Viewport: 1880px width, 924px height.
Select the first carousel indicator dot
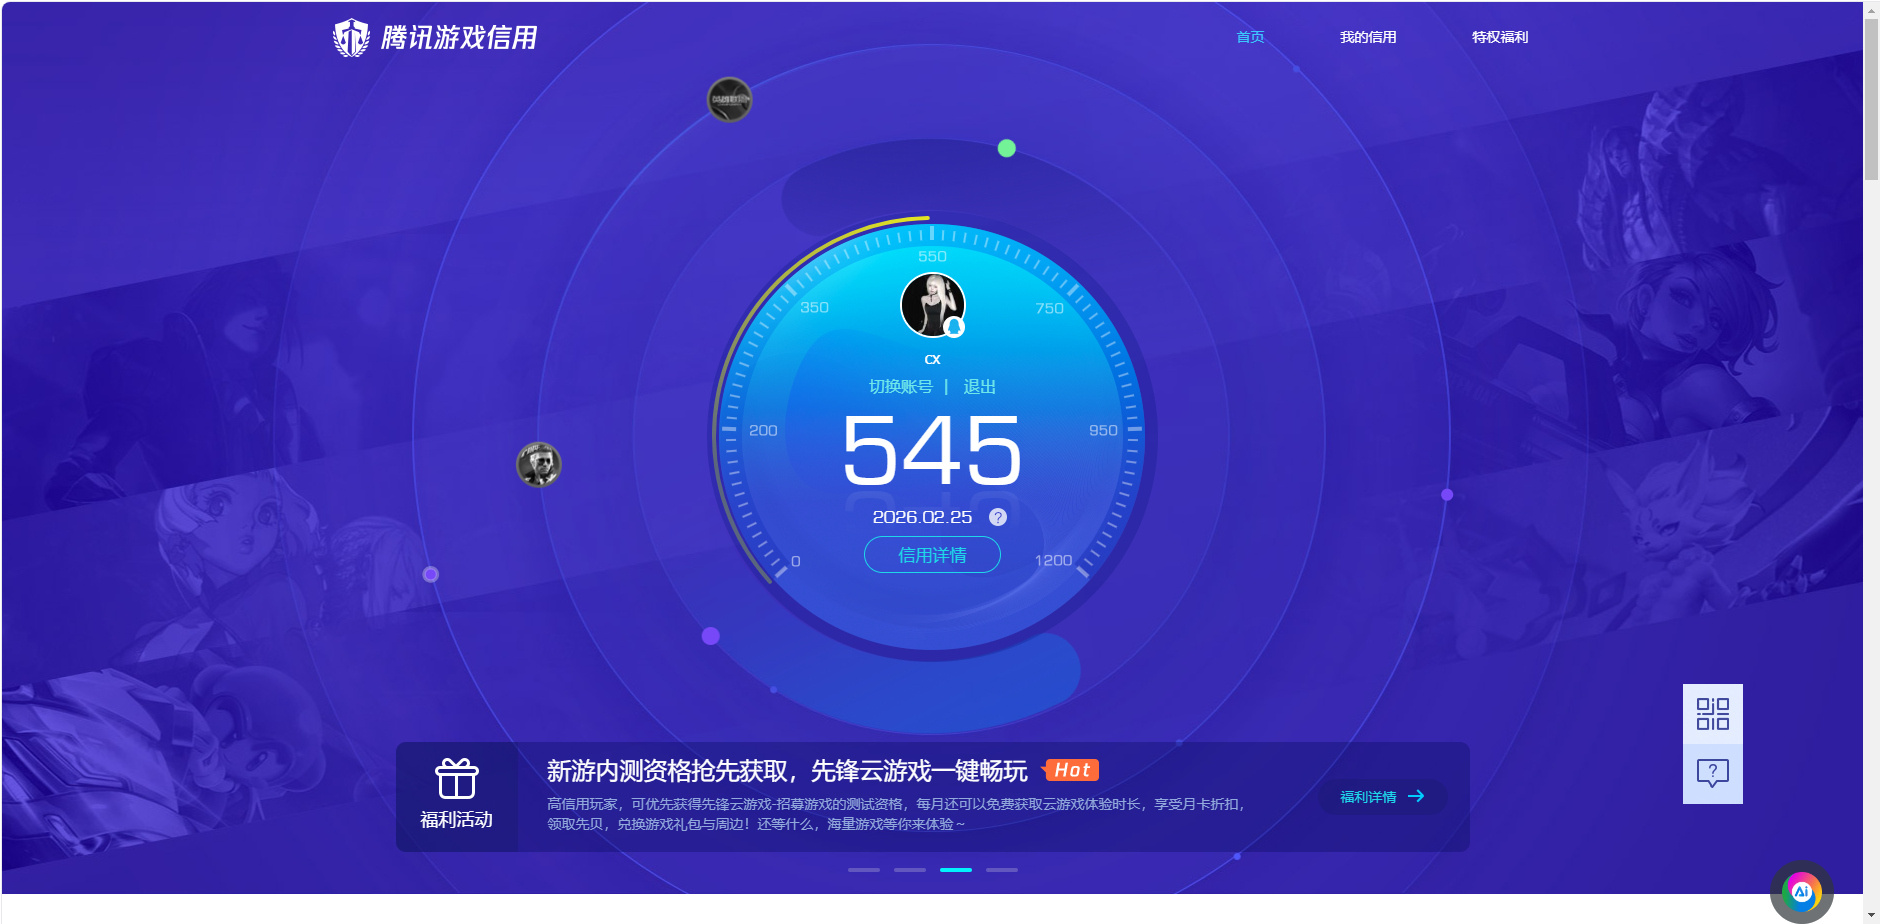pyautogui.click(x=862, y=870)
